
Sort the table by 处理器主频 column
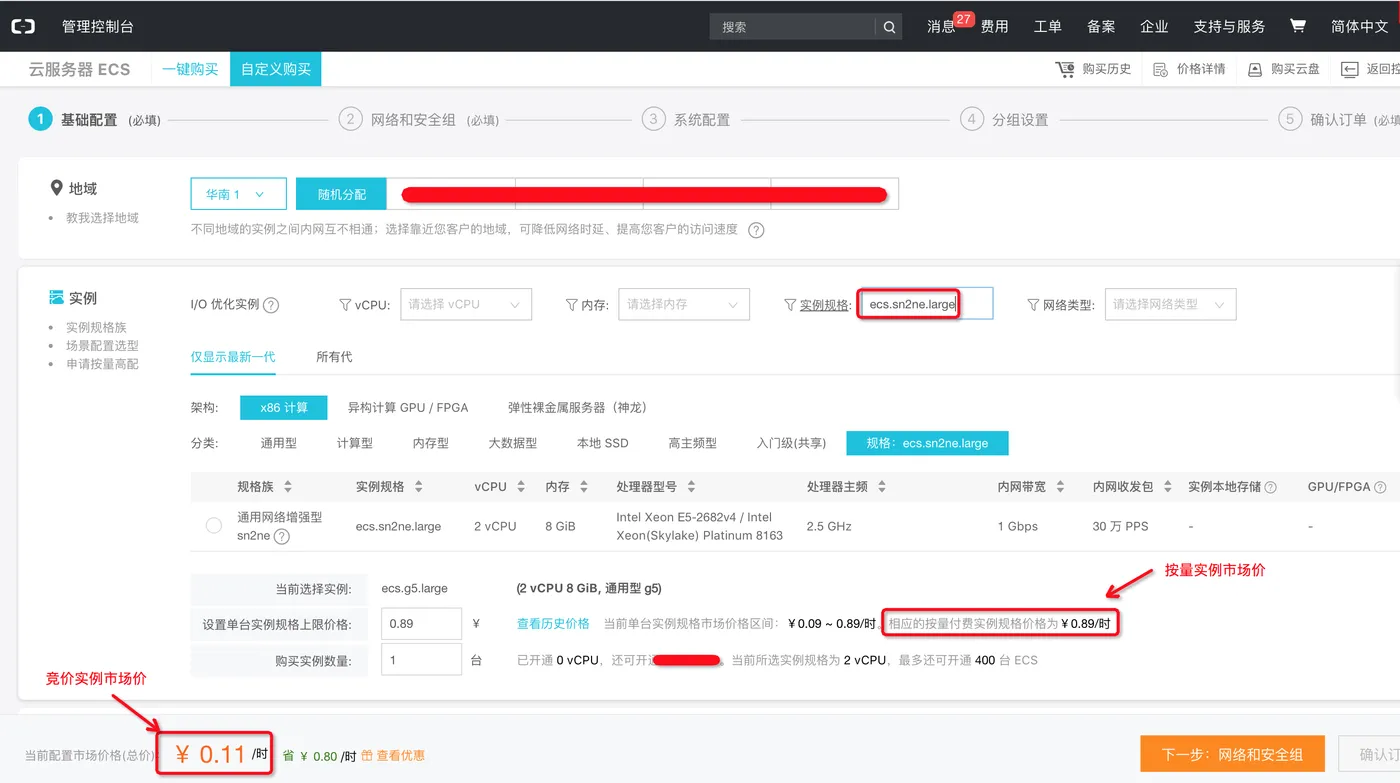(881, 487)
